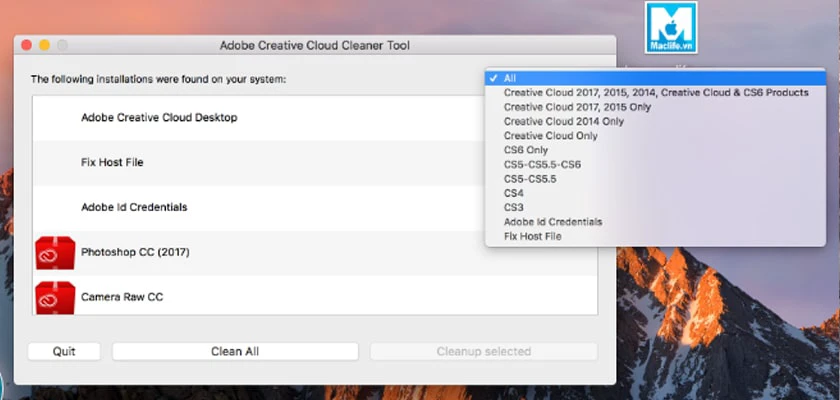Click the Camera Raw CC red box icon

[x=55, y=297]
